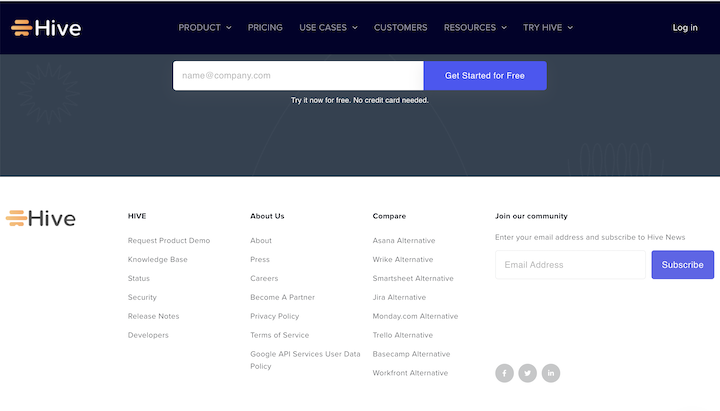Open Jira Alternative link
This screenshot has height=411, width=720.
click(x=399, y=297)
